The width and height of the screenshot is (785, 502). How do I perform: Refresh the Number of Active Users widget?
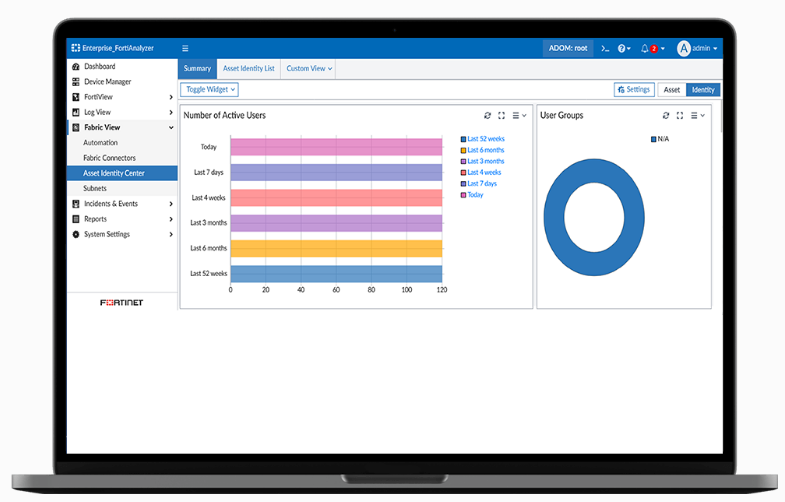coord(488,116)
